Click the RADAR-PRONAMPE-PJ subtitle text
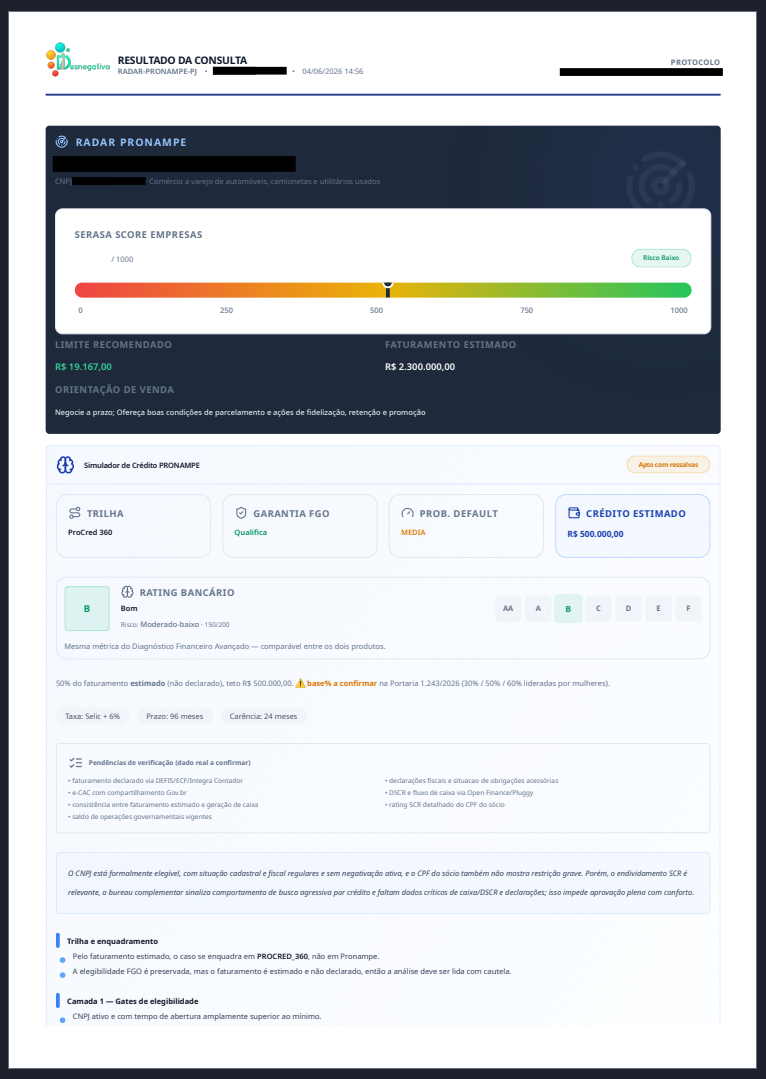The height and width of the screenshot is (1079, 766). tap(157, 72)
